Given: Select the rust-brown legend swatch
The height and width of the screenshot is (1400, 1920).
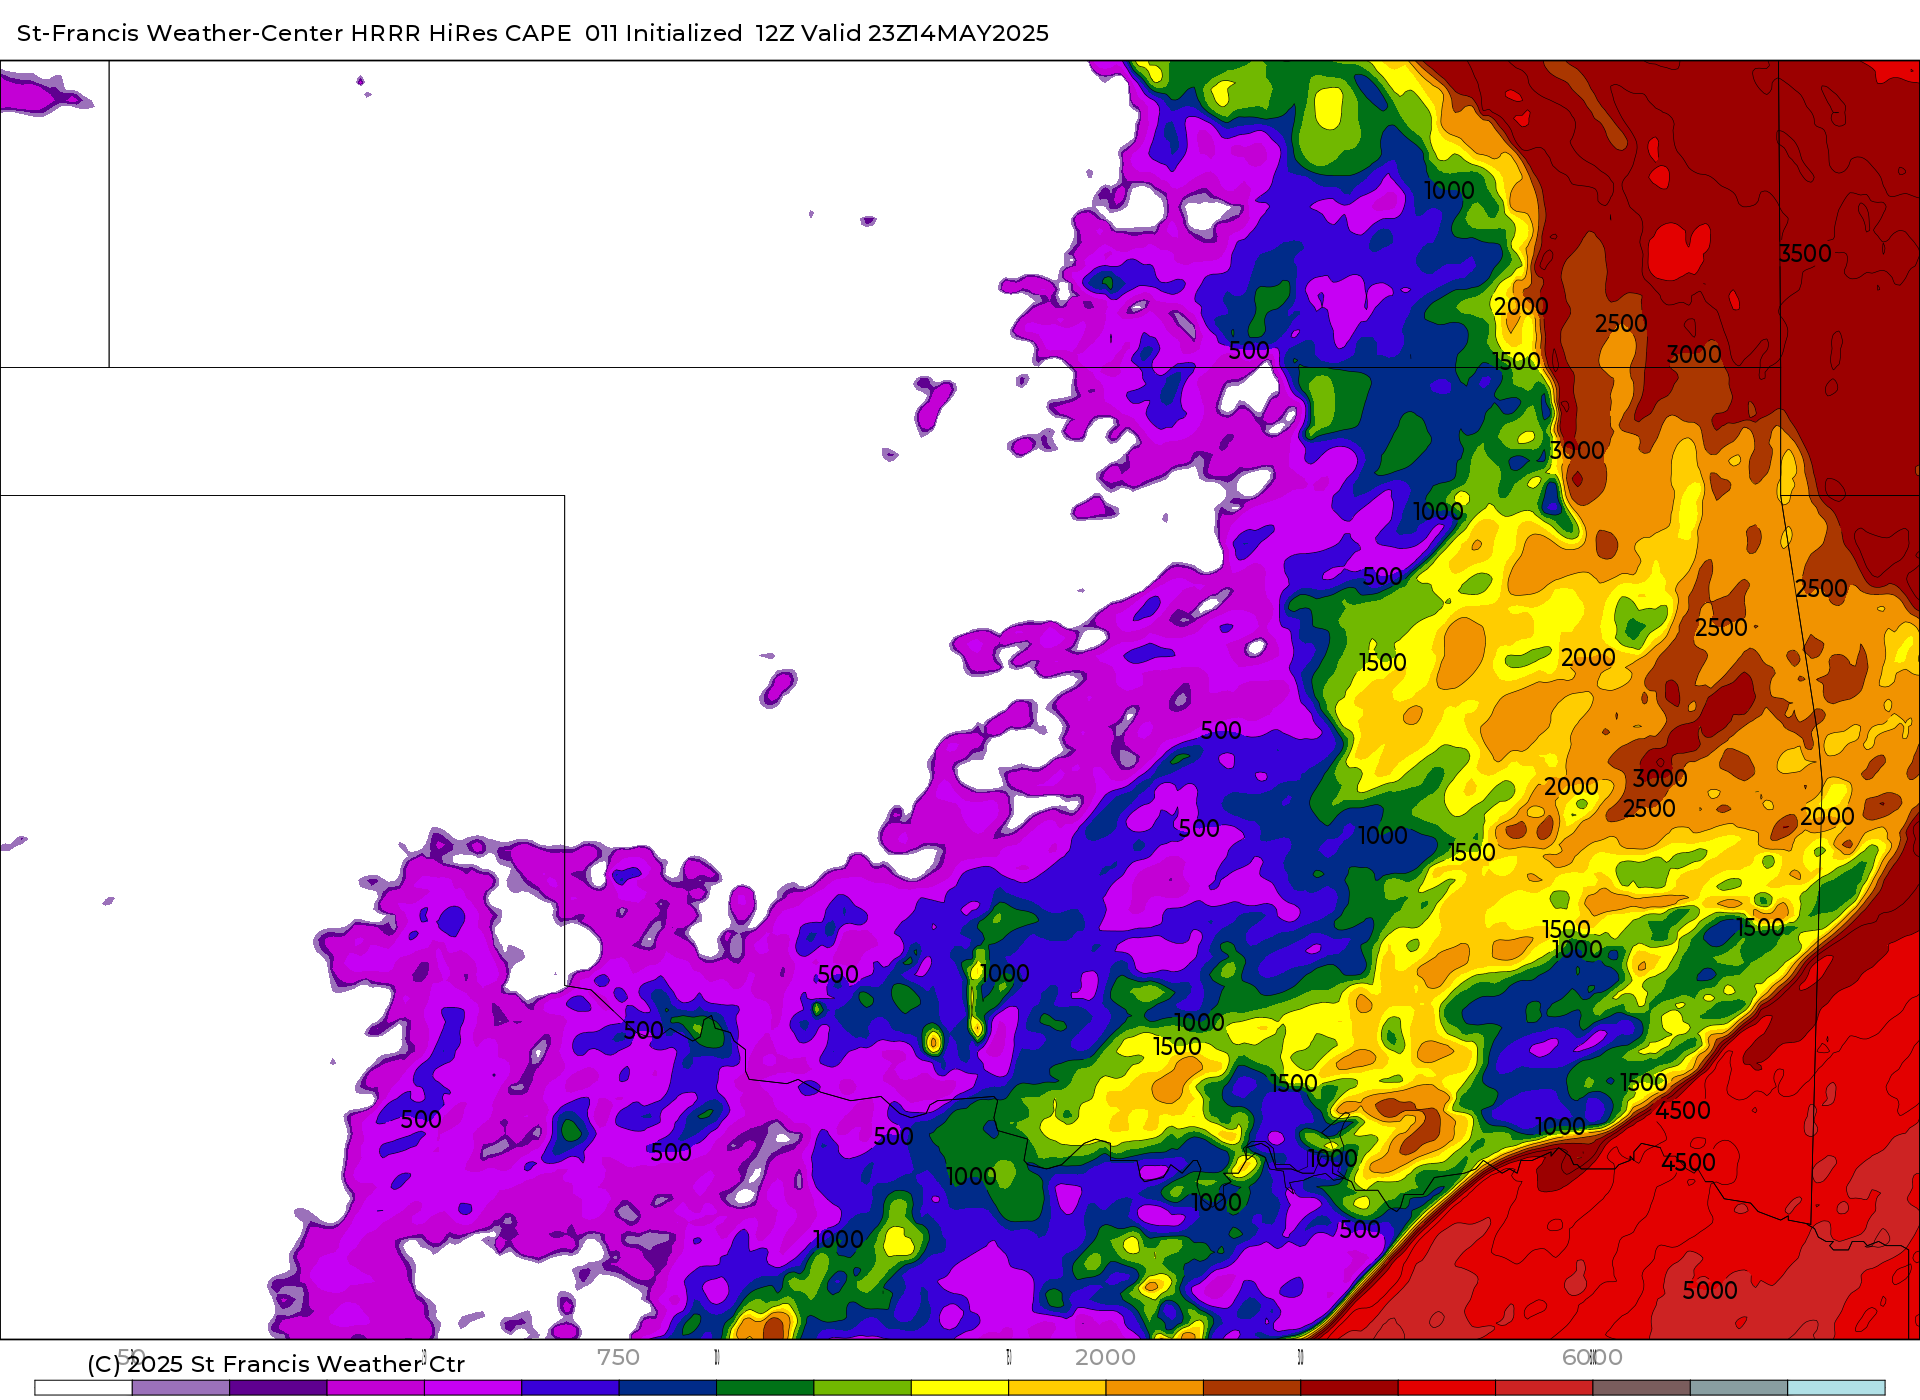Looking at the screenshot, I should point(1252,1388).
